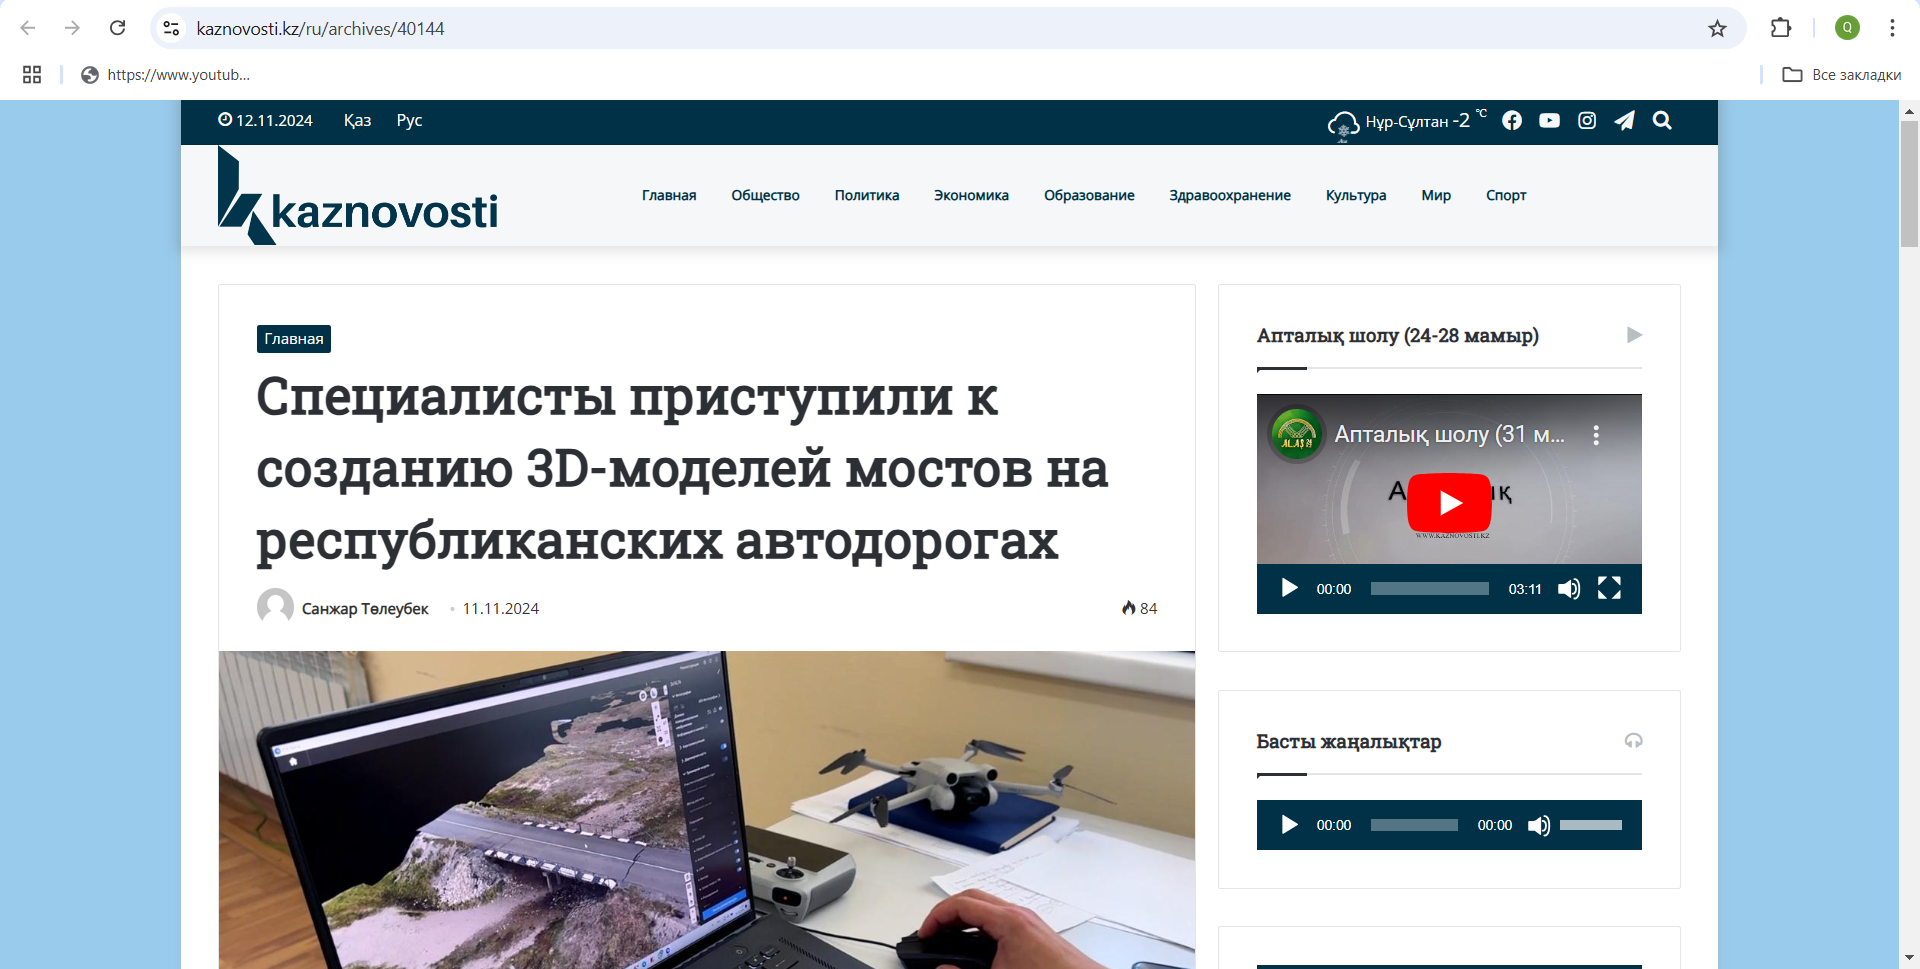Open the YouTube video three-dot options

[1596, 435]
